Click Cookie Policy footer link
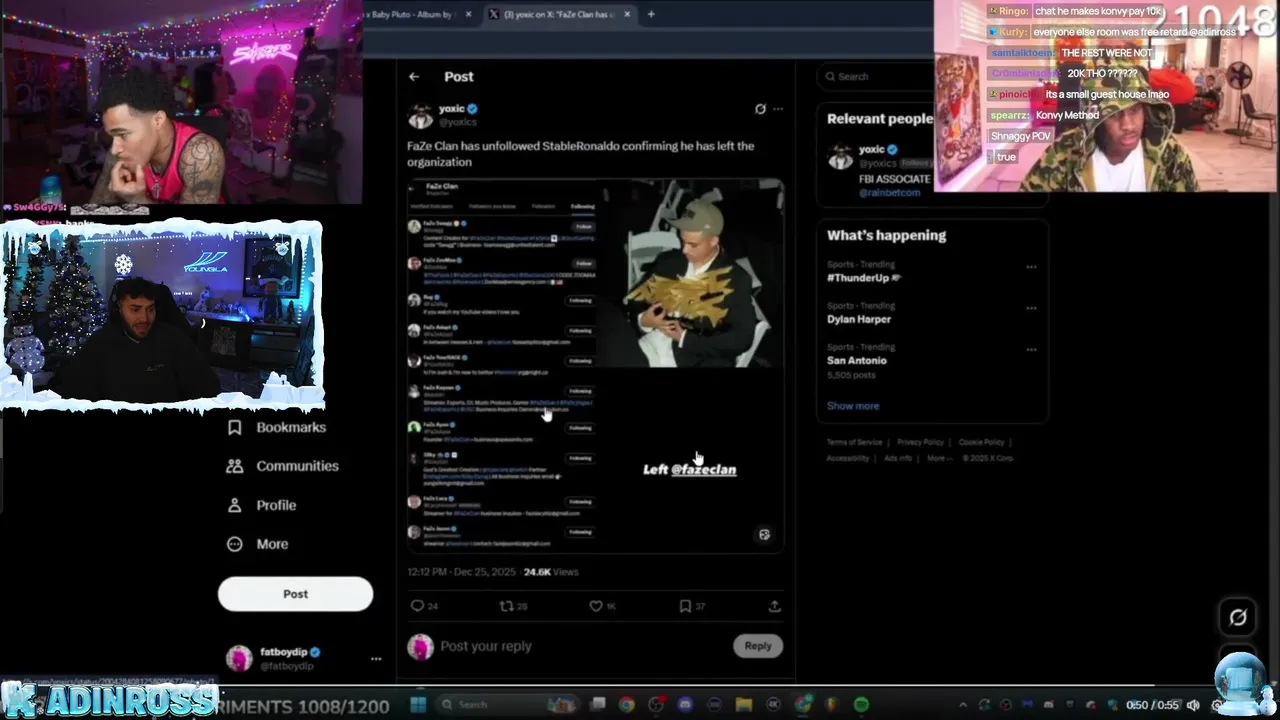This screenshot has height=720, width=1280. coord(981,442)
